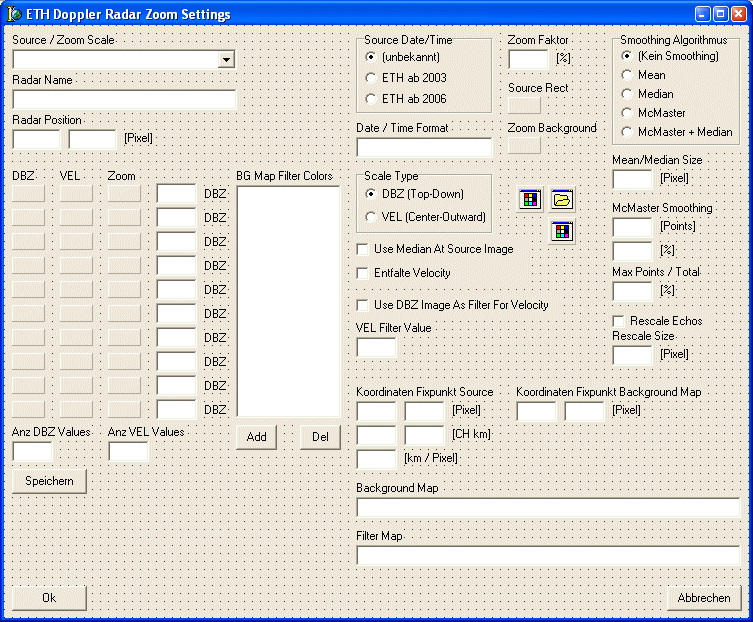Click the color palette icon left of the folder icon

tap(531, 199)
